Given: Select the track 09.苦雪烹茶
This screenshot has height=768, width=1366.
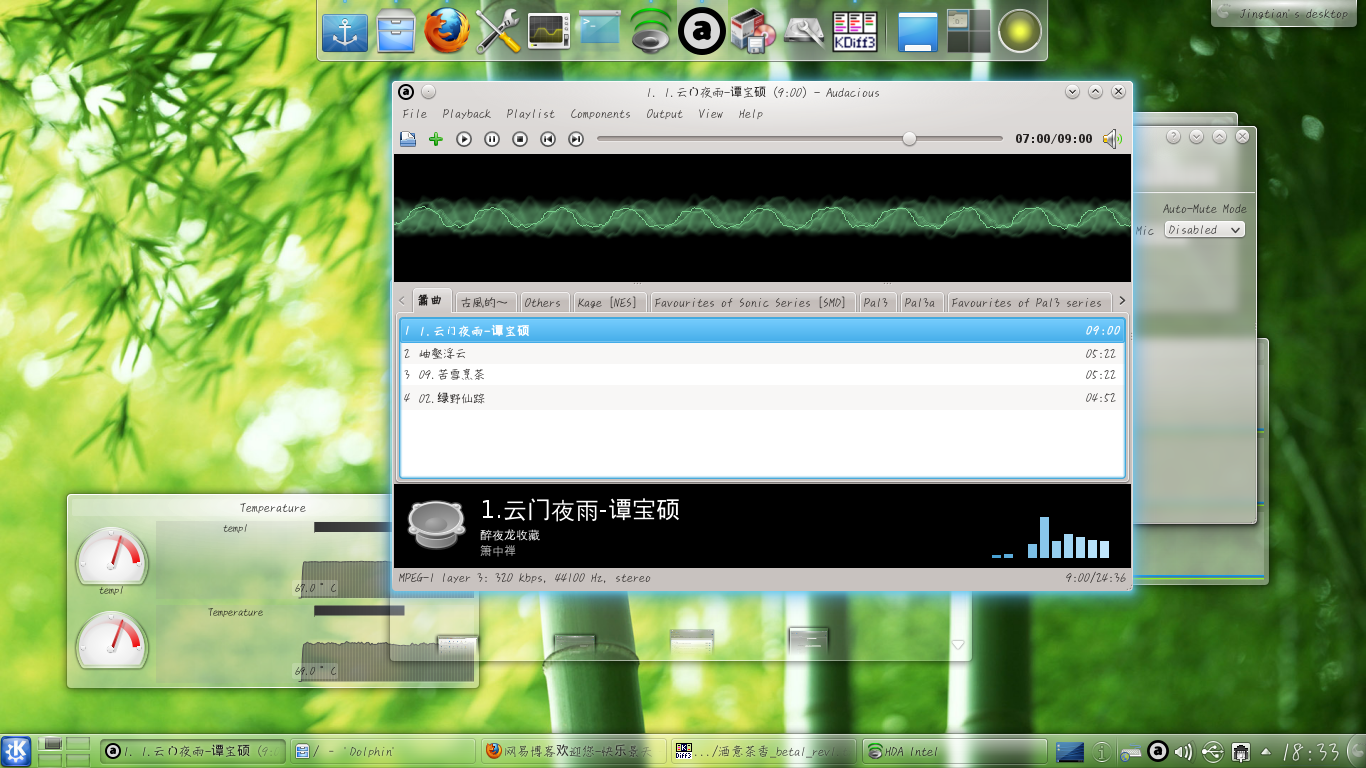Looking at the screenshot, I should click(762, 375).
